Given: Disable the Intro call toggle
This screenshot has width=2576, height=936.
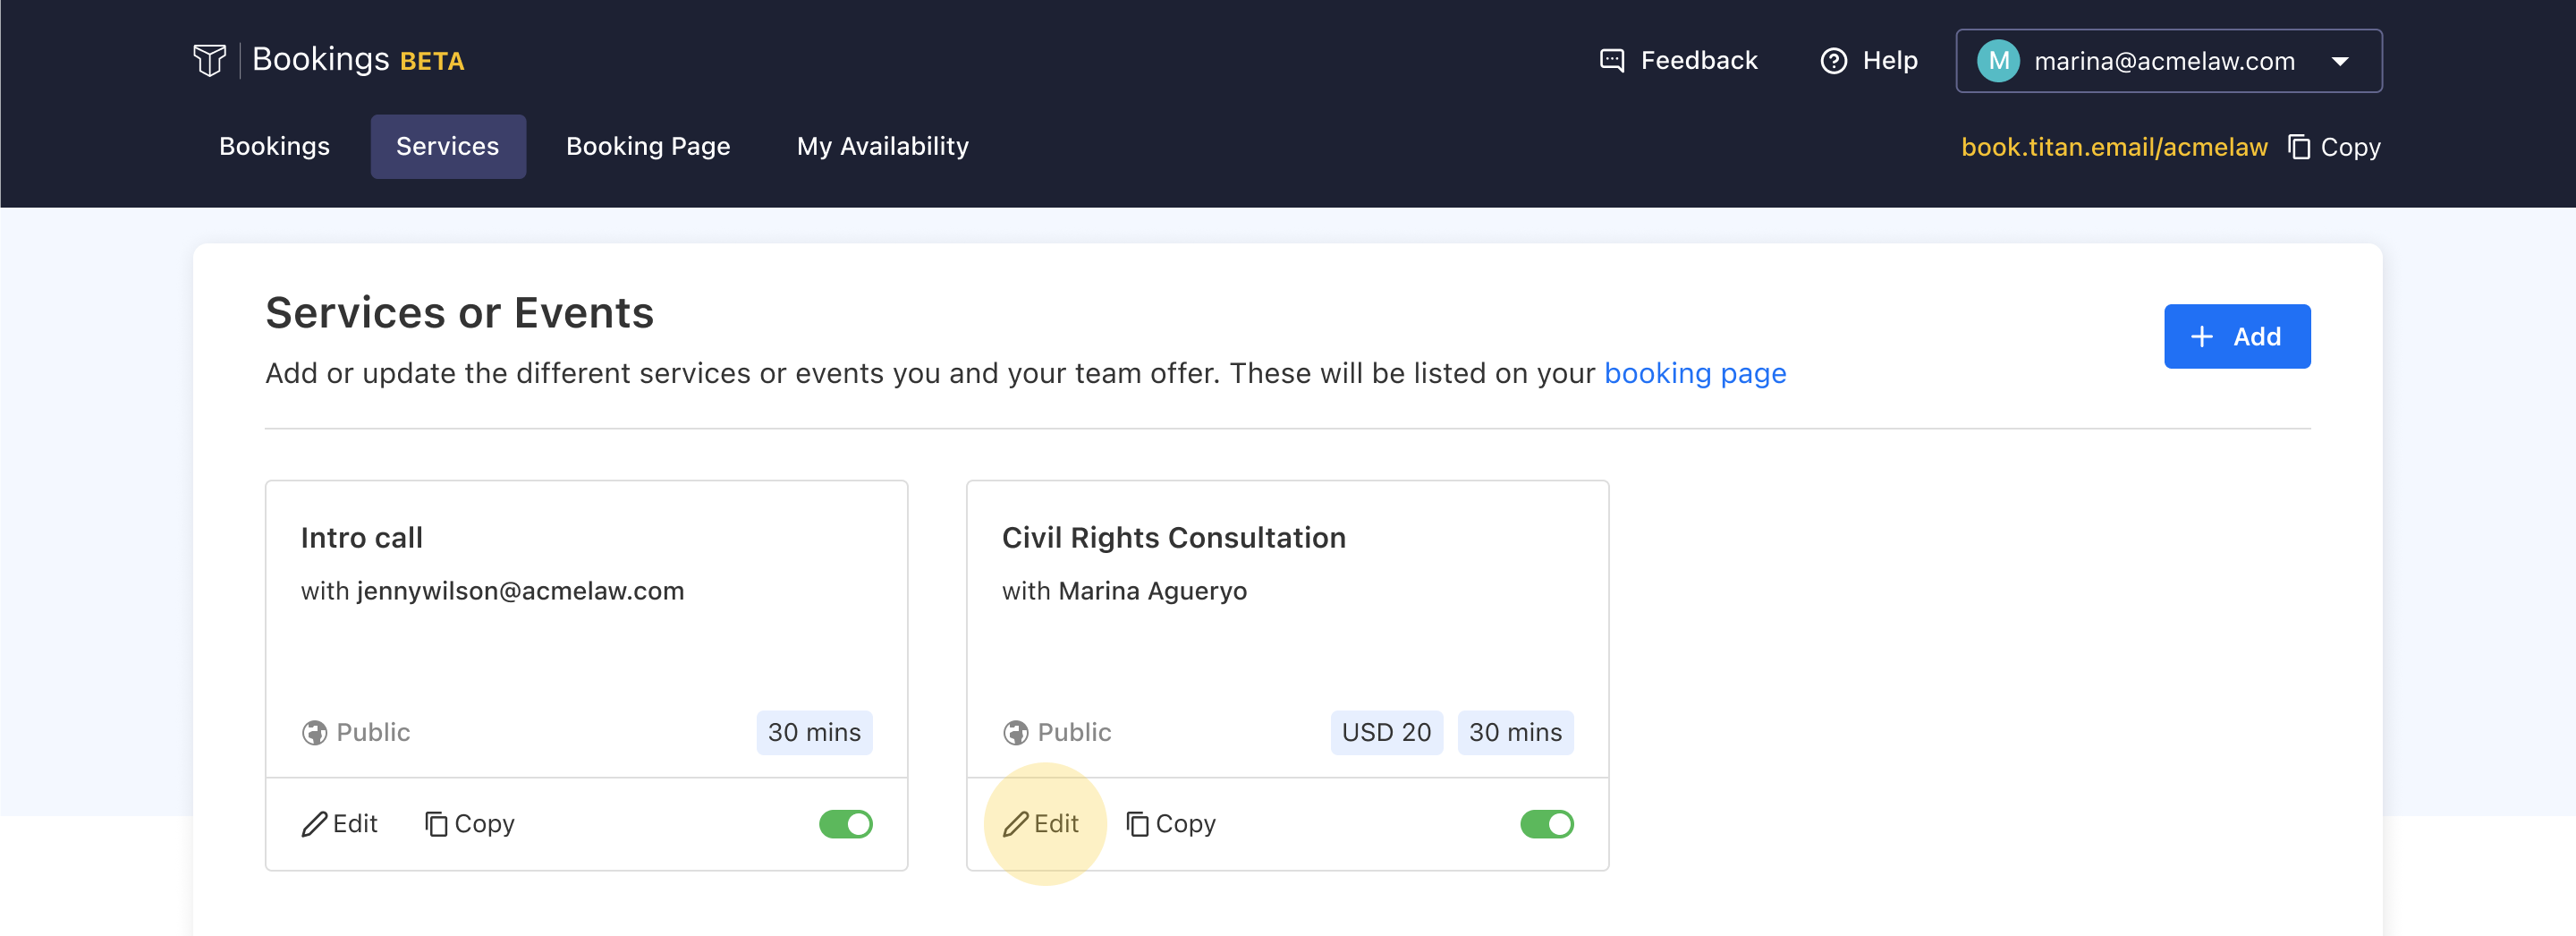Looking at the screenshot, I should click(x=845, y=824).
